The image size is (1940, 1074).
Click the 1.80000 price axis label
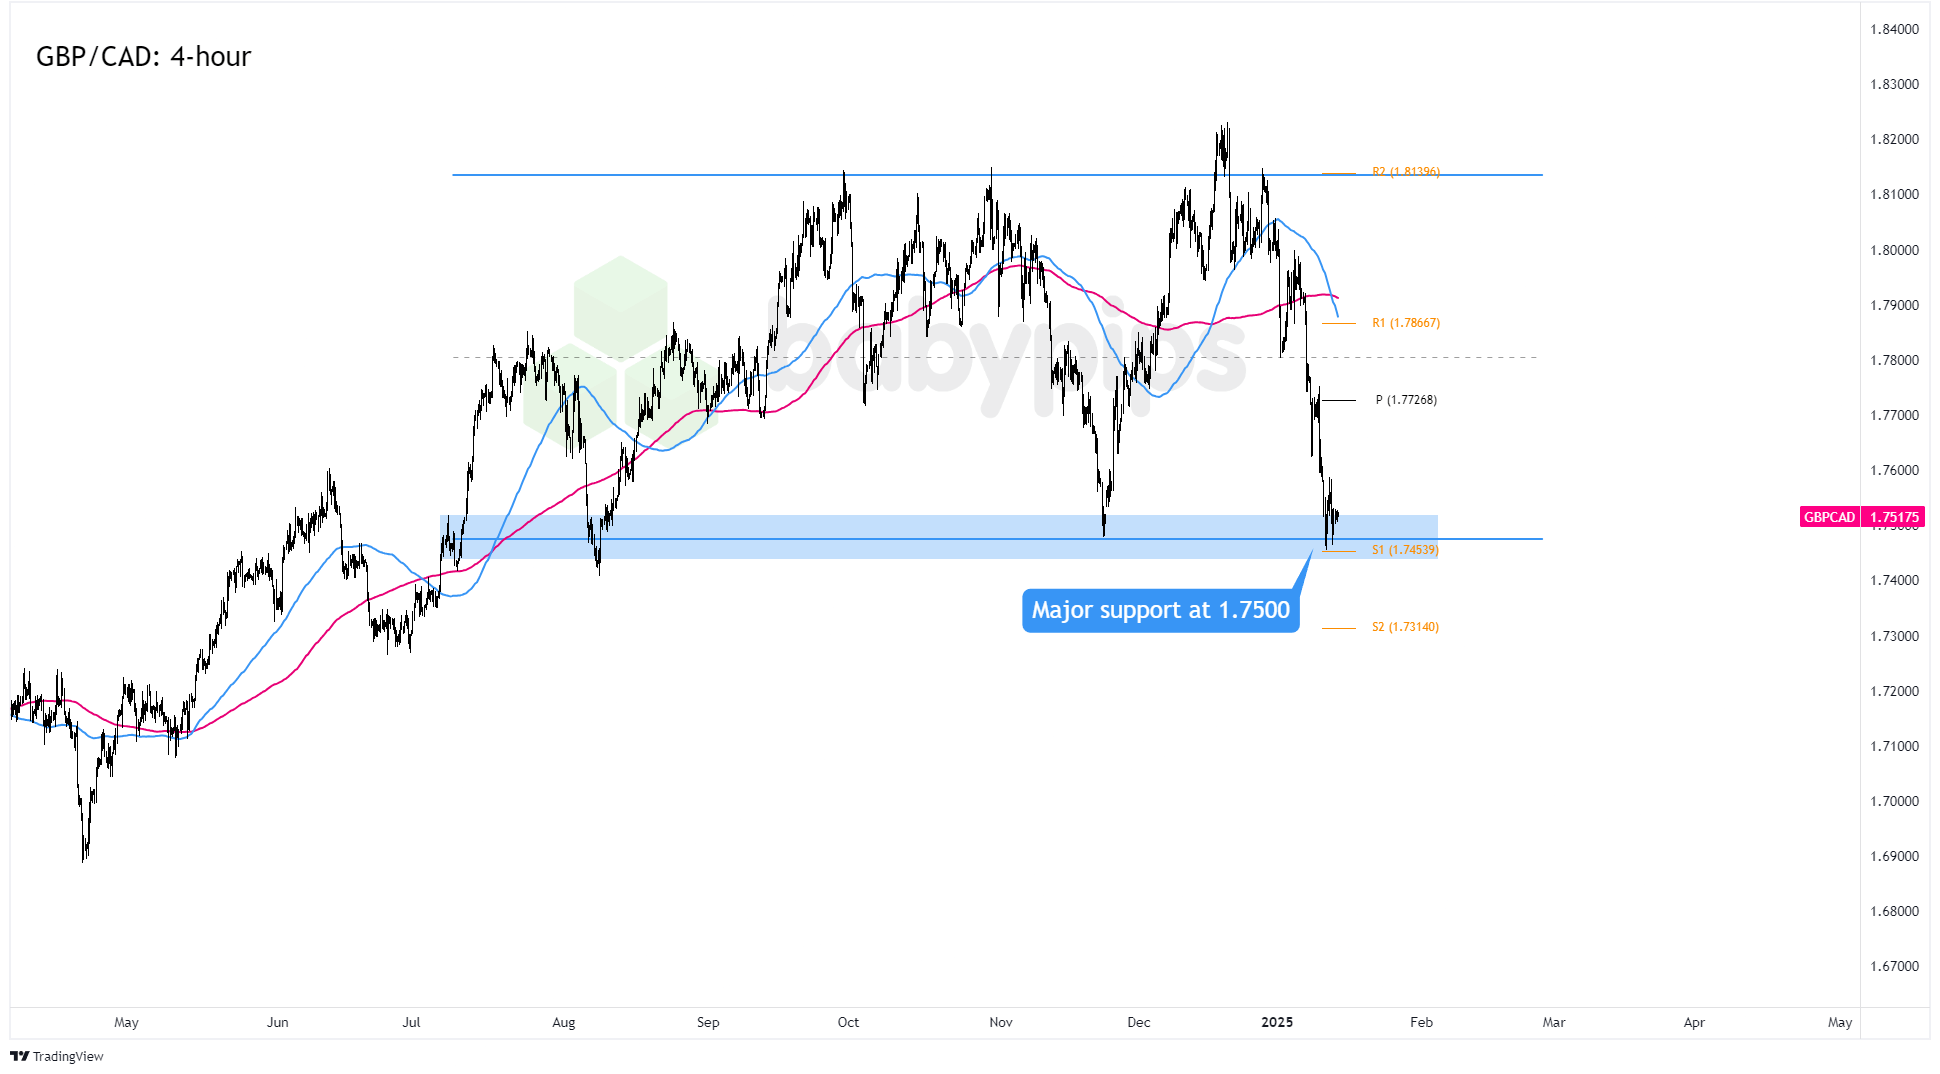1895,250
